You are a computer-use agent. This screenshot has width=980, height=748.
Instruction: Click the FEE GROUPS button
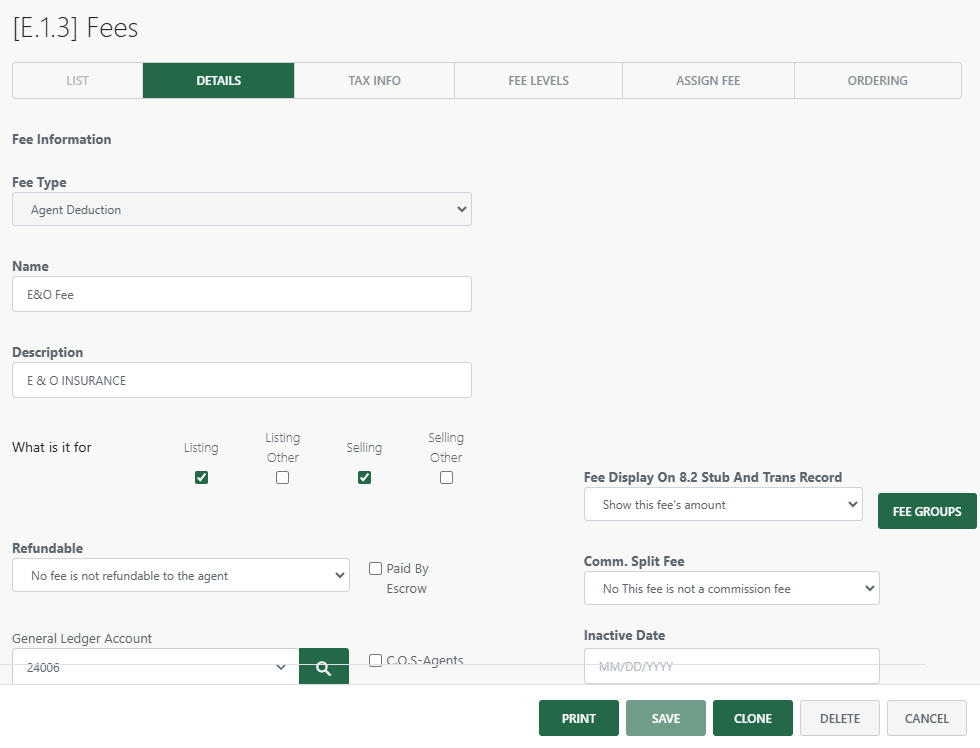pos(926,511)
